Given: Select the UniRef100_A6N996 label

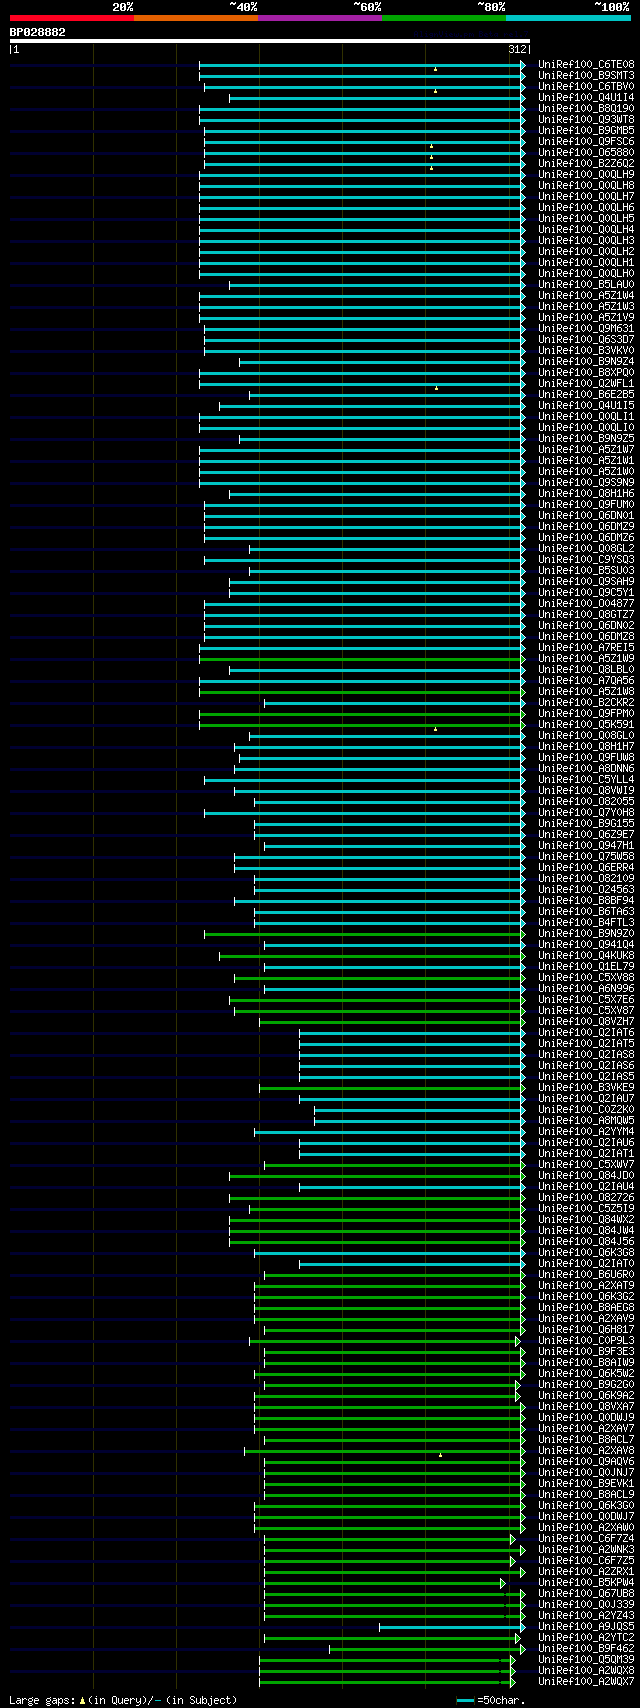Looking at the screenshot, I should pyautogui.click(x=586, y=988).
